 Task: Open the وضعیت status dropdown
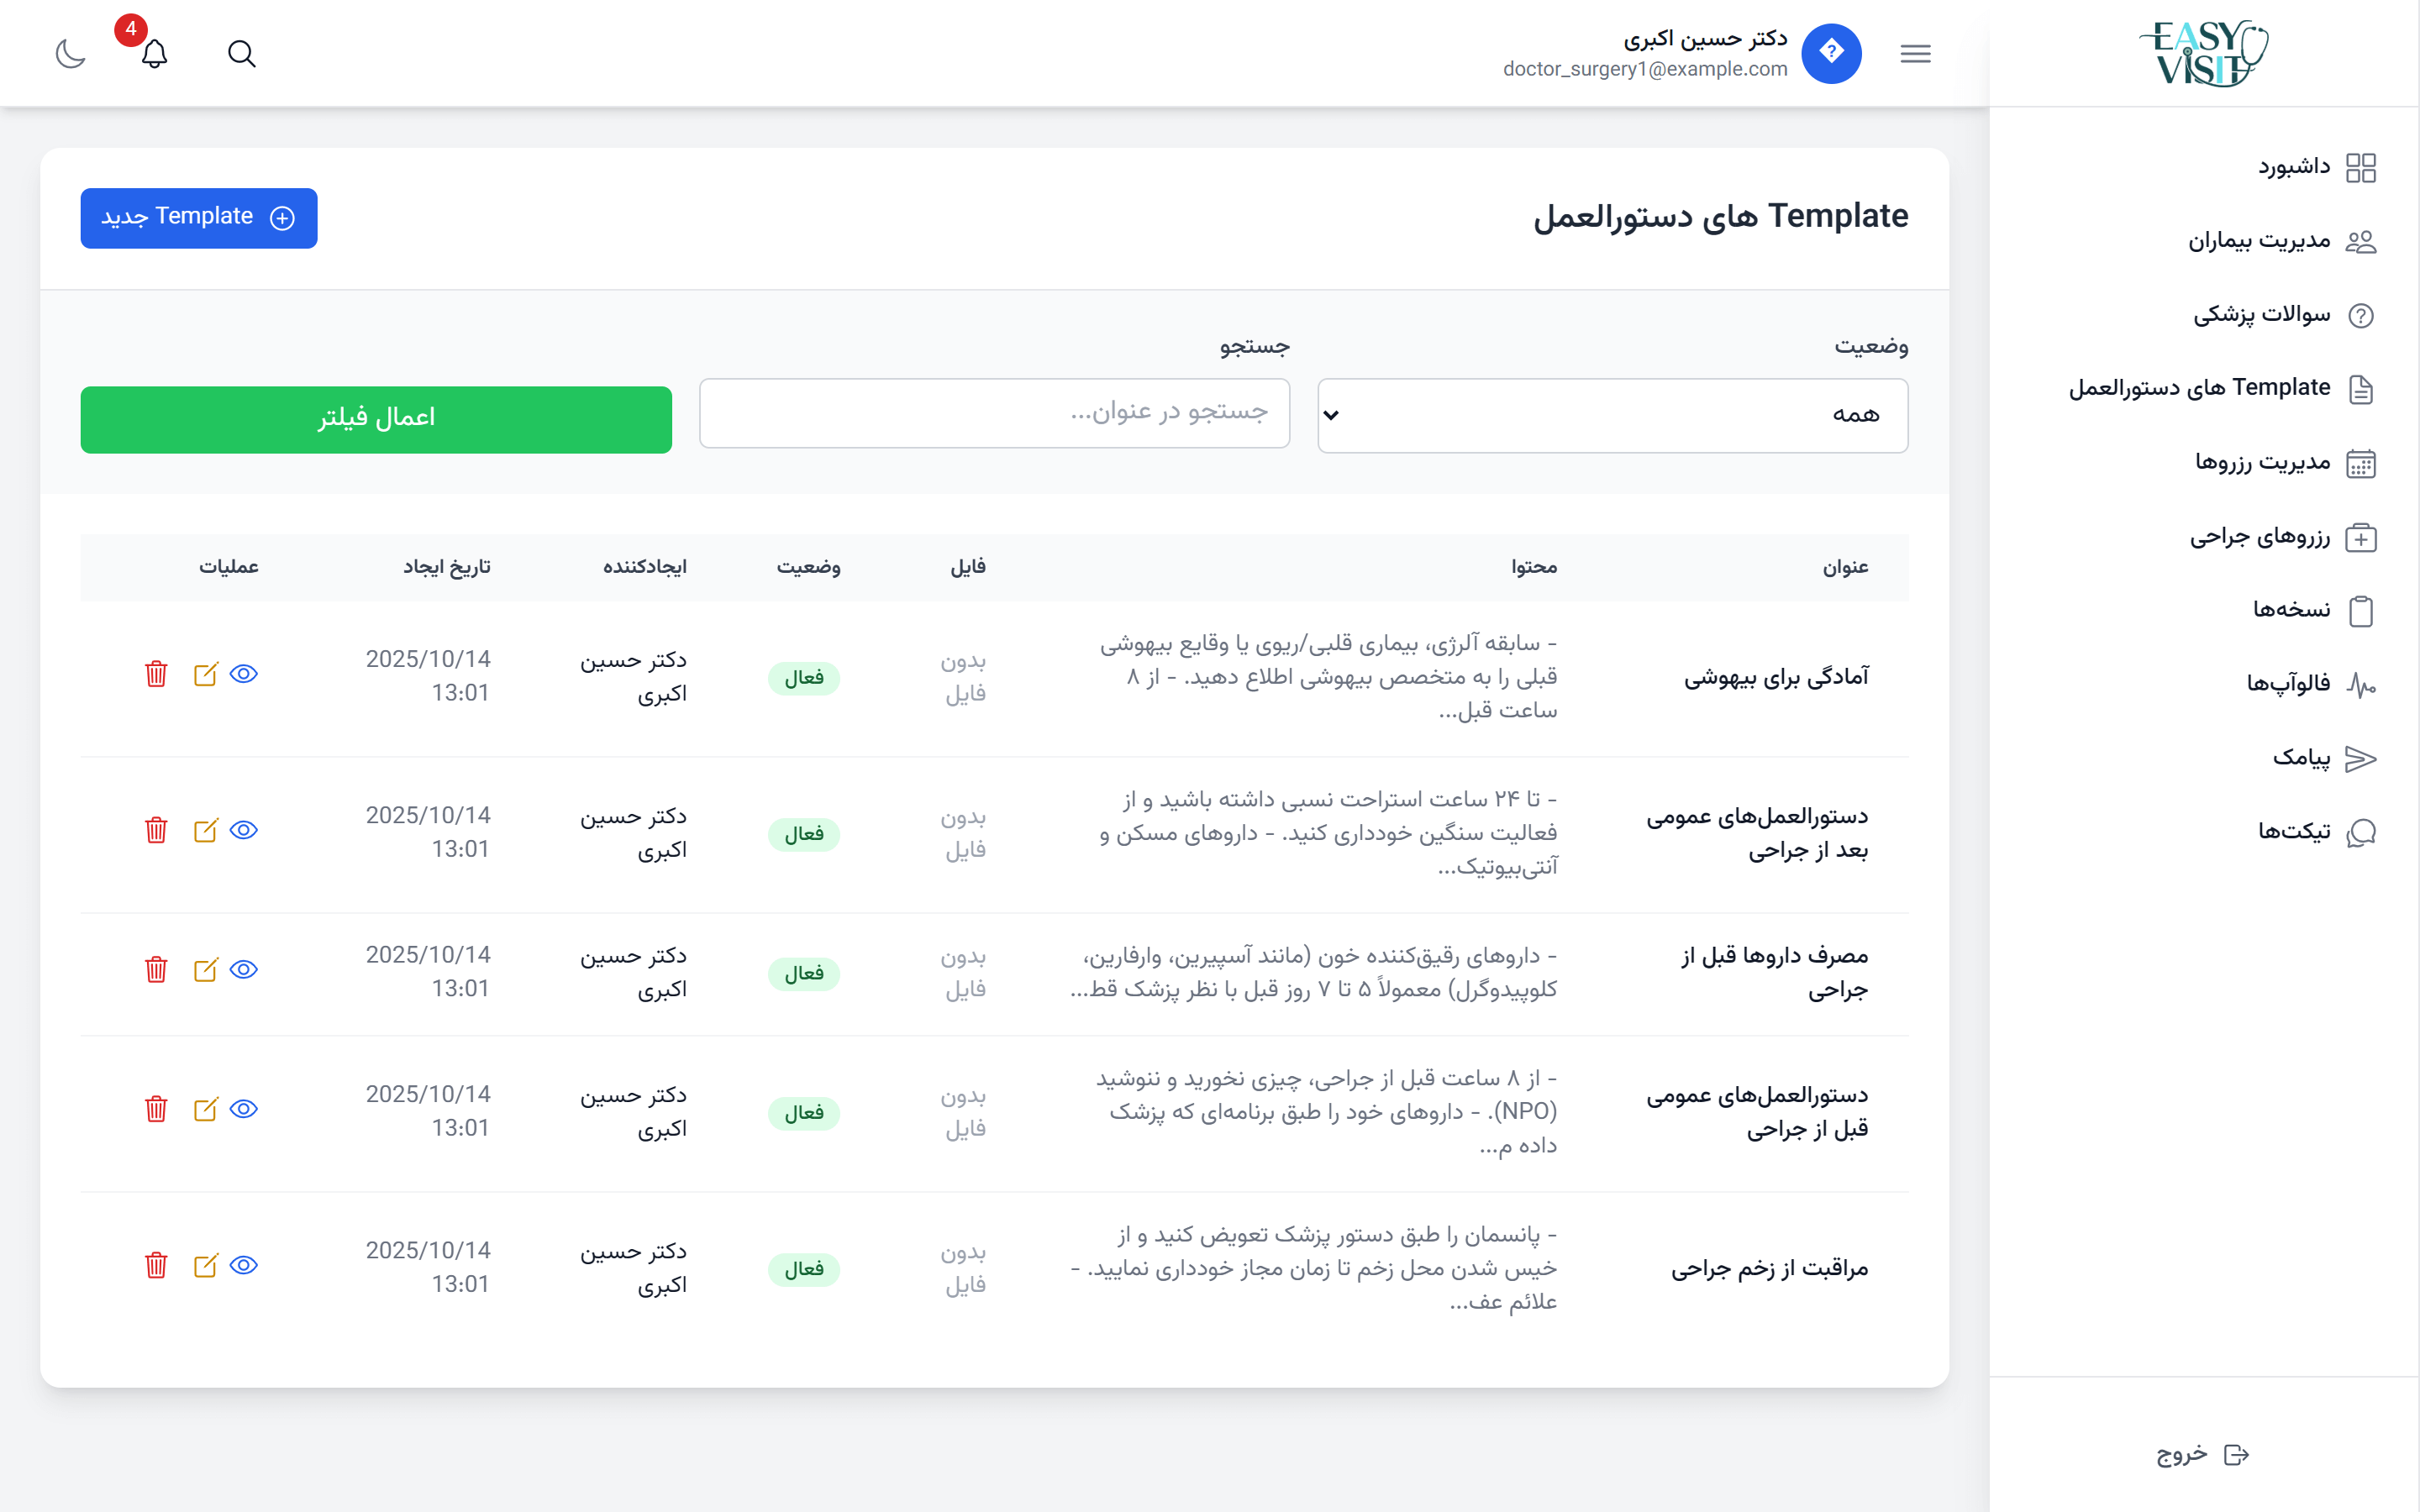pyautogui.click(x=1612, y=415)
